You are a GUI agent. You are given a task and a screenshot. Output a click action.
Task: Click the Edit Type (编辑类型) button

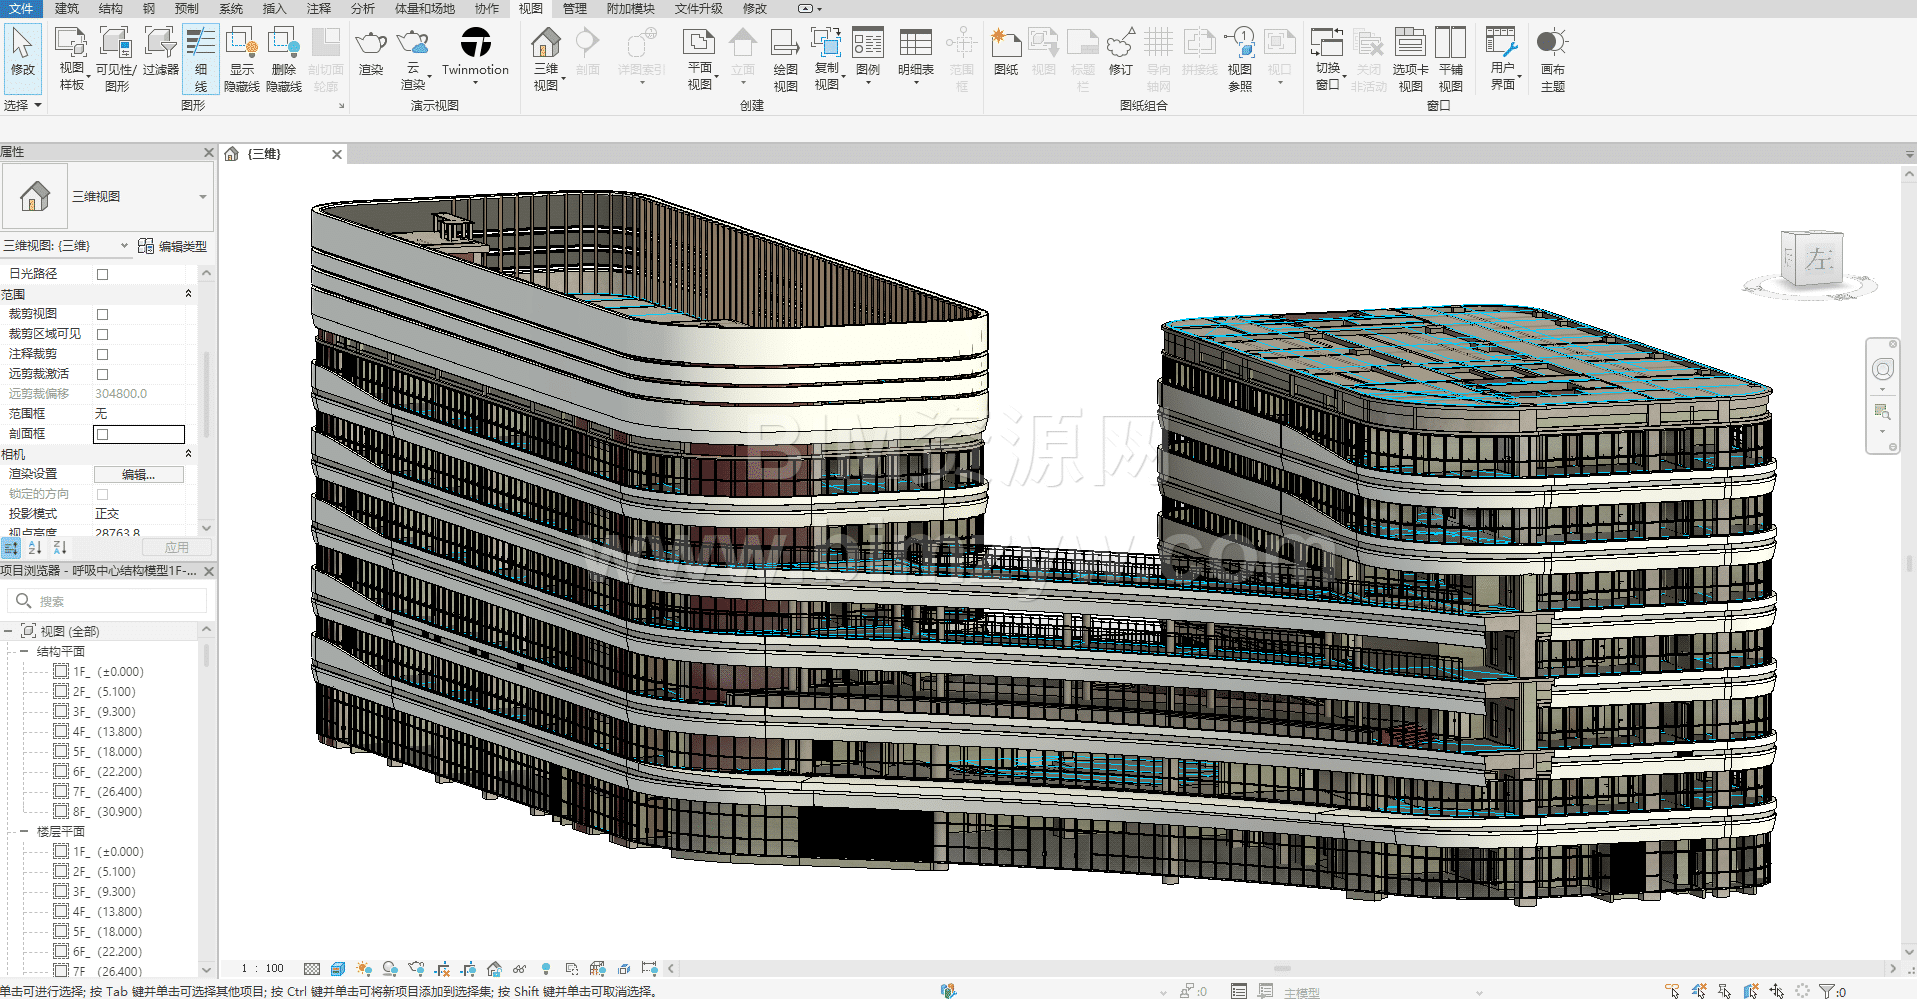click(x=172, y=246)
